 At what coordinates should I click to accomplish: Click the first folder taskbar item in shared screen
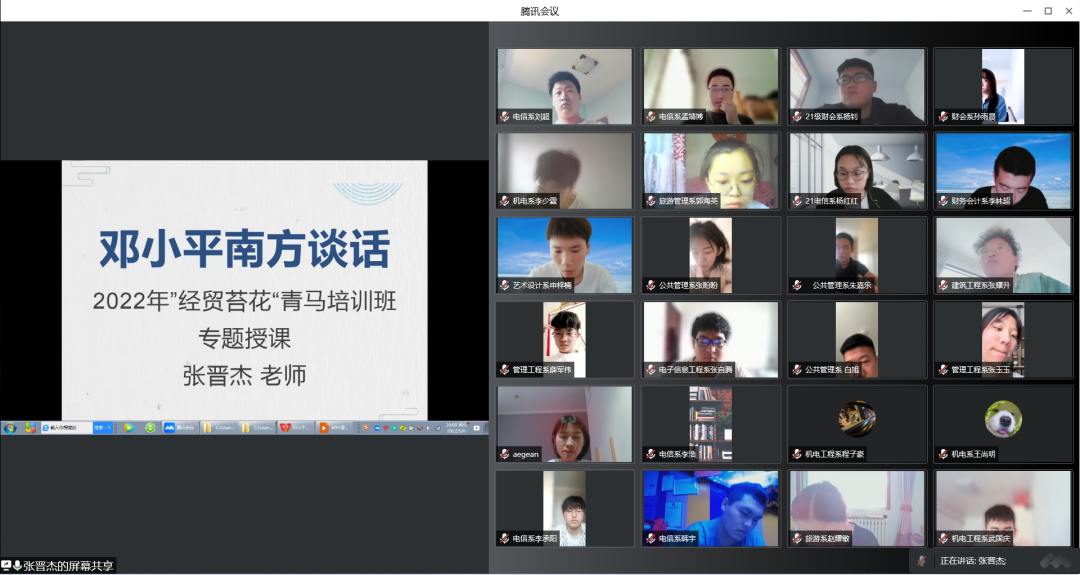(x=219, y=428)
